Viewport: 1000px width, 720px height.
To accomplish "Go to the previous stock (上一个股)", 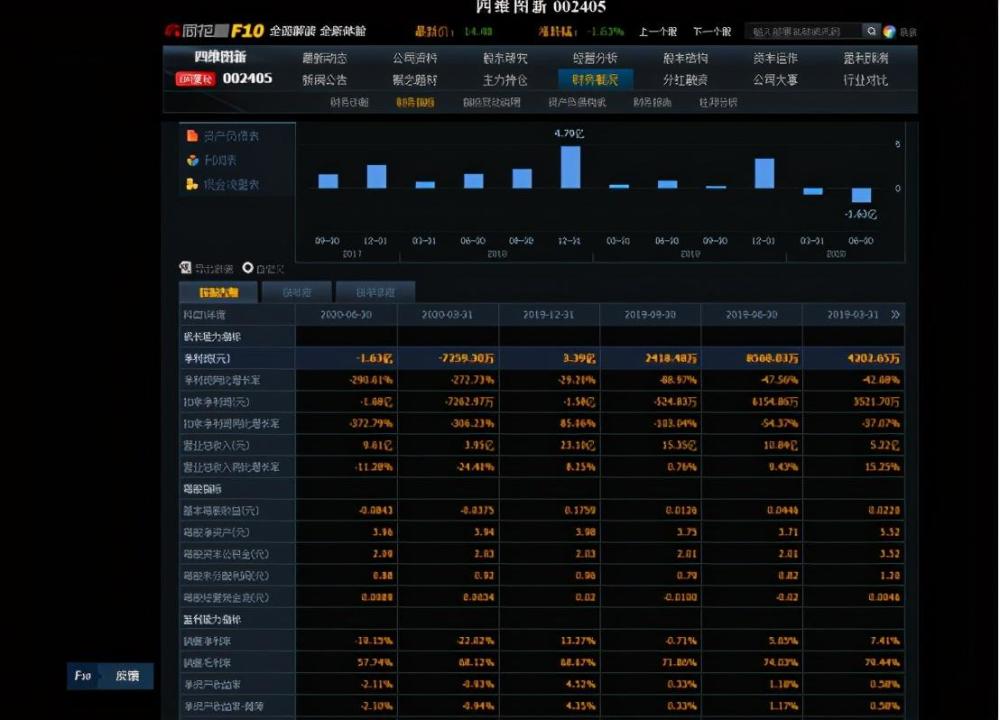I will click(x=658, y=31).
